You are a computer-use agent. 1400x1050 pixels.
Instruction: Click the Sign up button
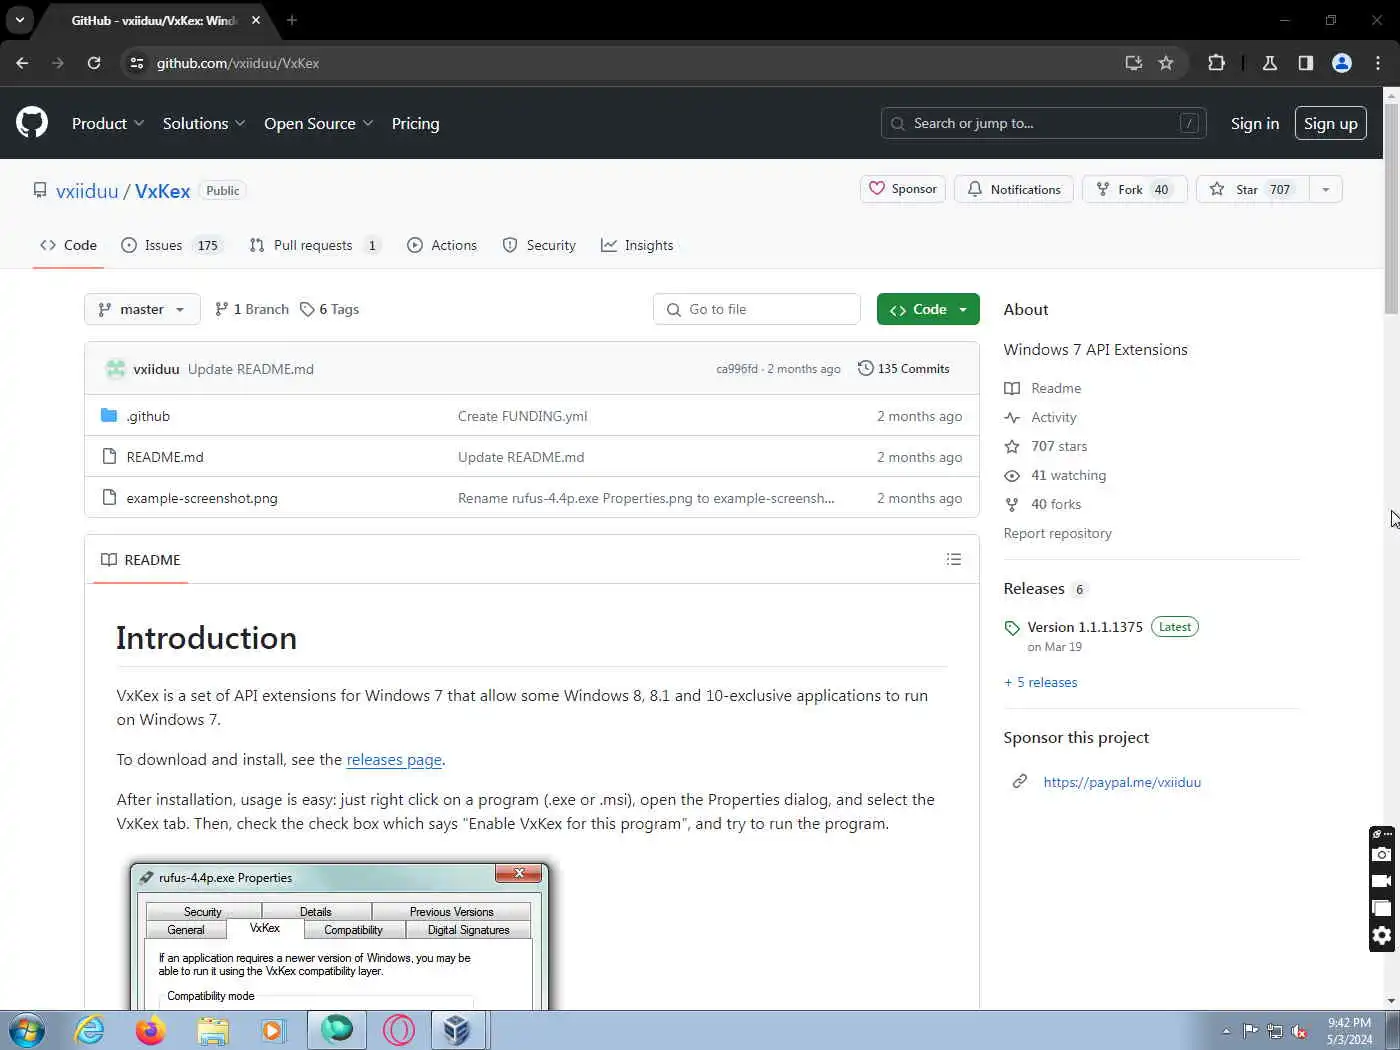tap(1330, 123)
